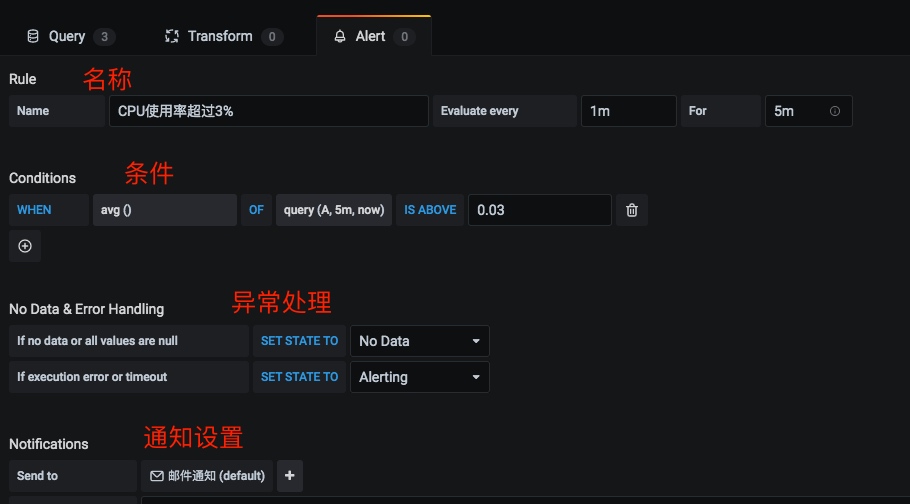Edit the query (A, 5m, now) parameters

pos(334,210)
